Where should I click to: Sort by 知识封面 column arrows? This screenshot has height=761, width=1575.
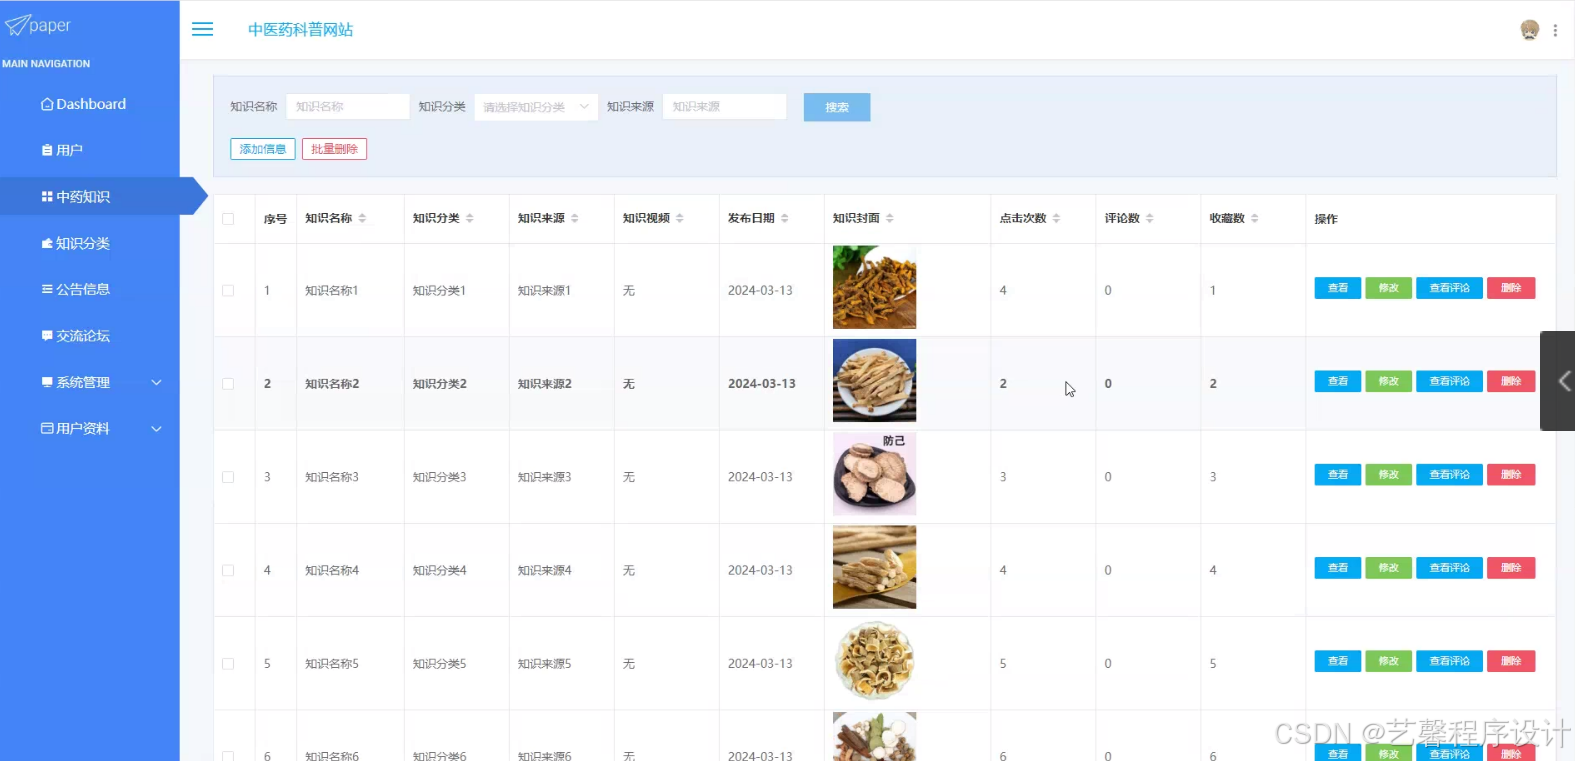(889, 218)
